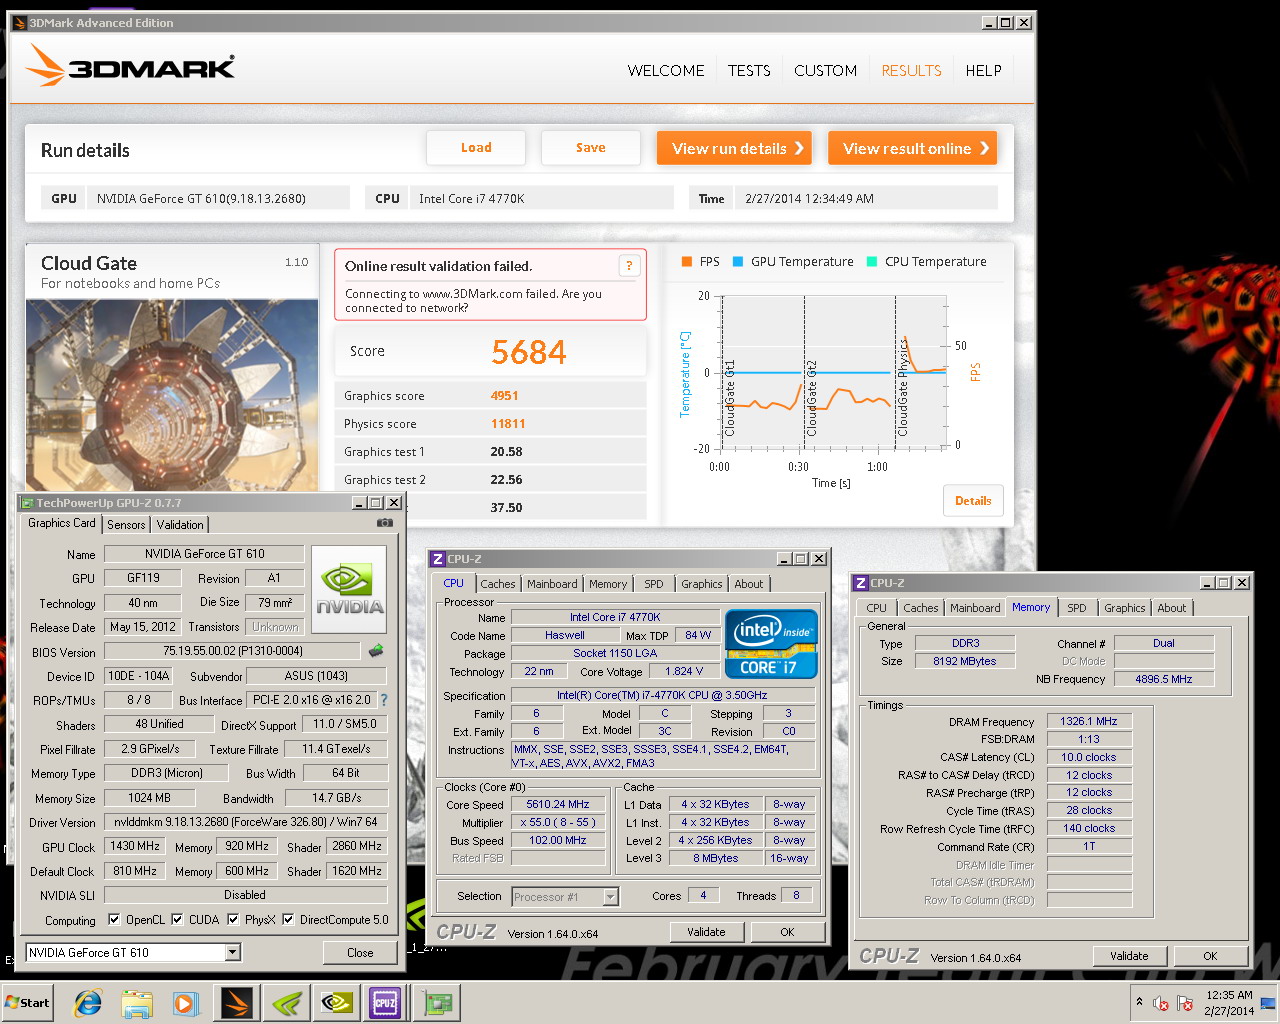Toggle the GPU Temperature legend marker
The height and width of the screenshot is (1024, 1280).
738,262
